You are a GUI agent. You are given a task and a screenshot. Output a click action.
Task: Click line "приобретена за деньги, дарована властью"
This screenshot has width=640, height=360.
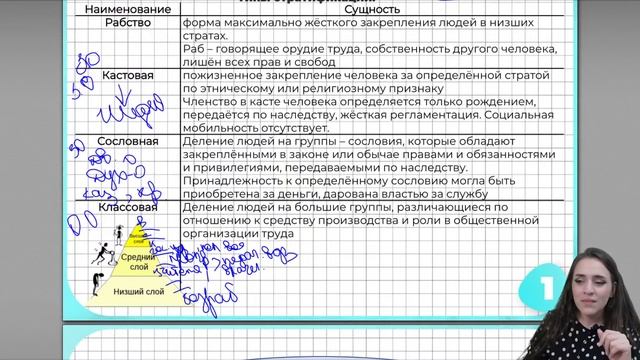[335, 194]
